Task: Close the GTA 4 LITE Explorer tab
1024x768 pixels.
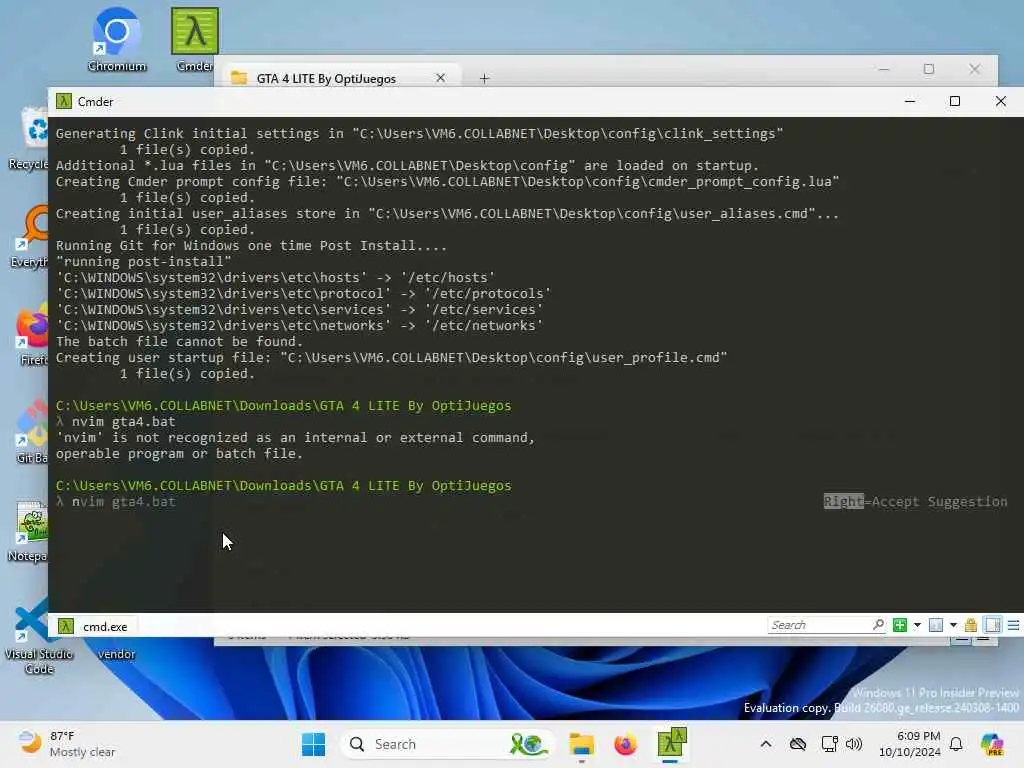Action: tap(440, 78)
